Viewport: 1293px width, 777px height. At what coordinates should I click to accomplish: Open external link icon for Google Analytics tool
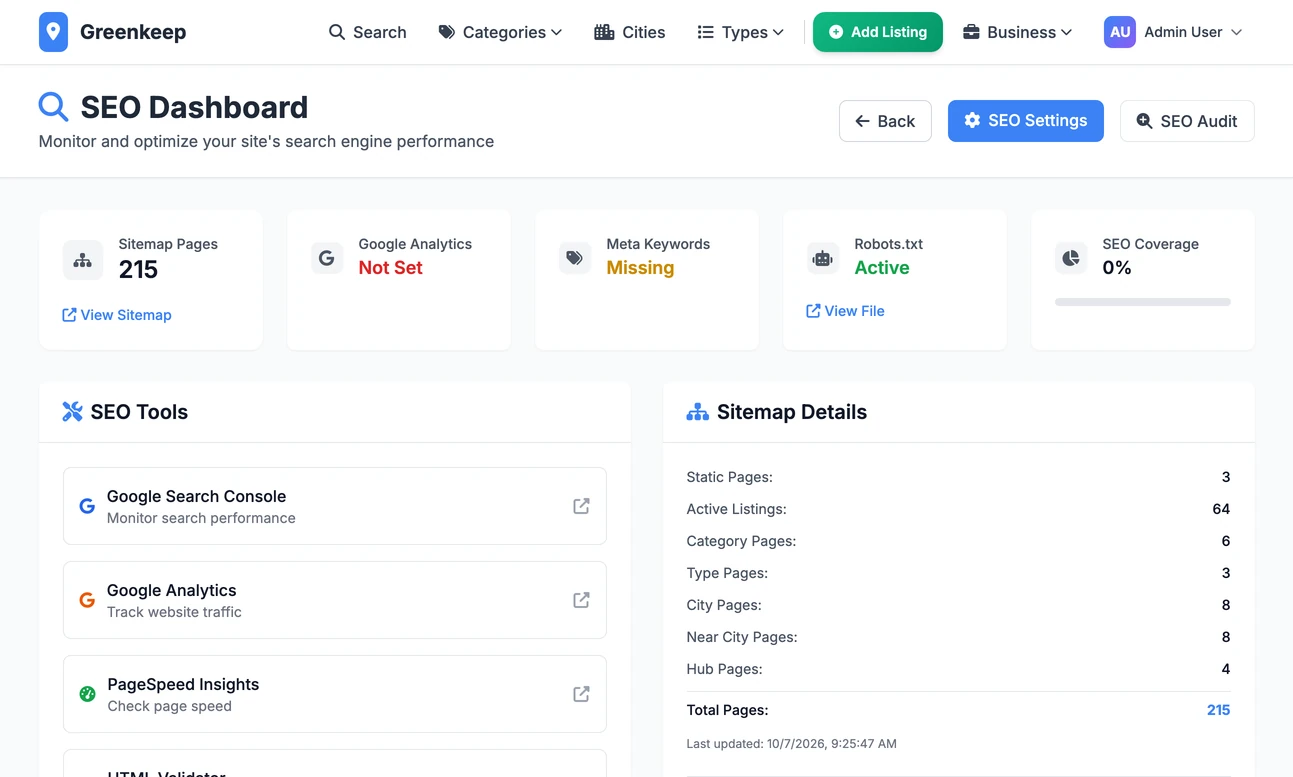(581, 600)
